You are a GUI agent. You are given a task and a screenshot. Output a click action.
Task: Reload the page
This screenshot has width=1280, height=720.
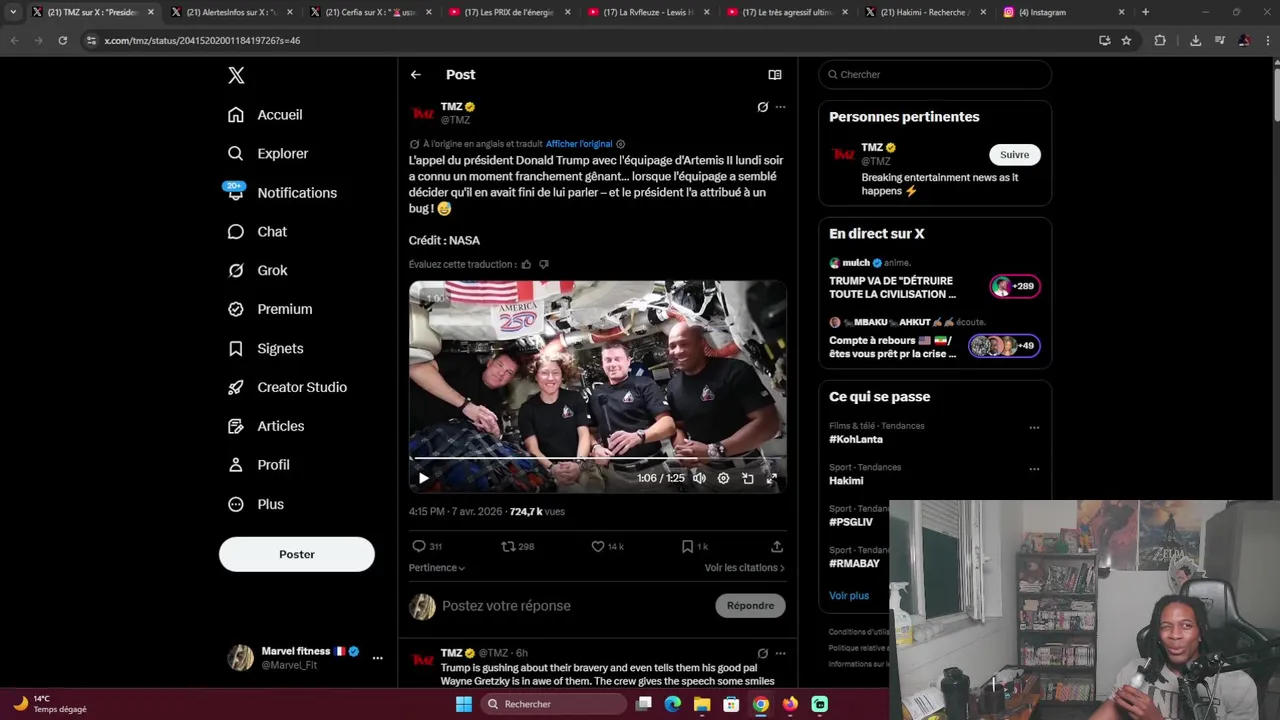tap(62, 41)
